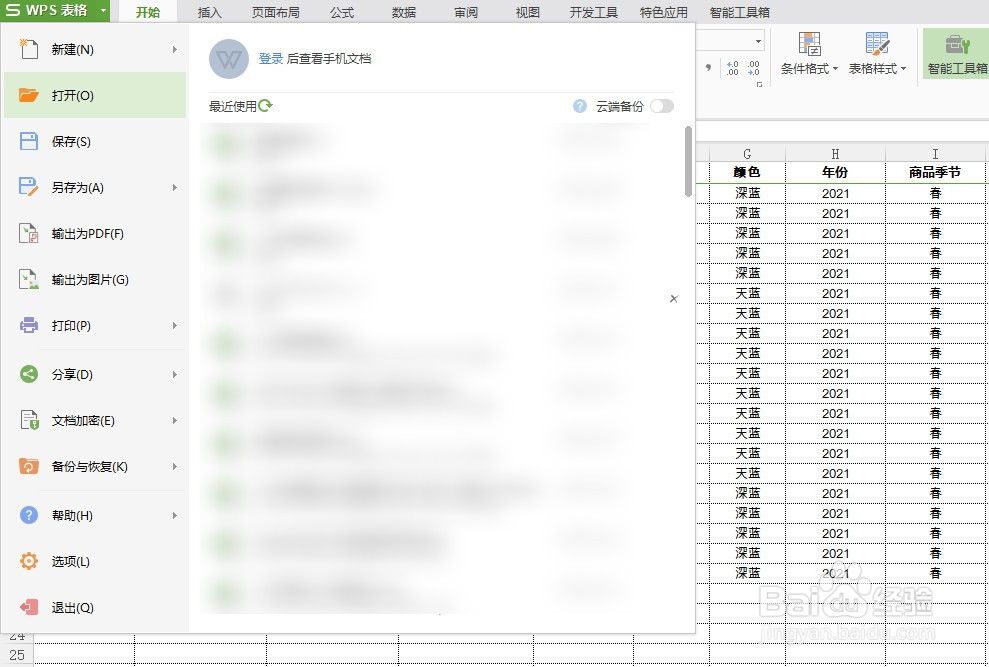Select the column H header

point(835,153)
